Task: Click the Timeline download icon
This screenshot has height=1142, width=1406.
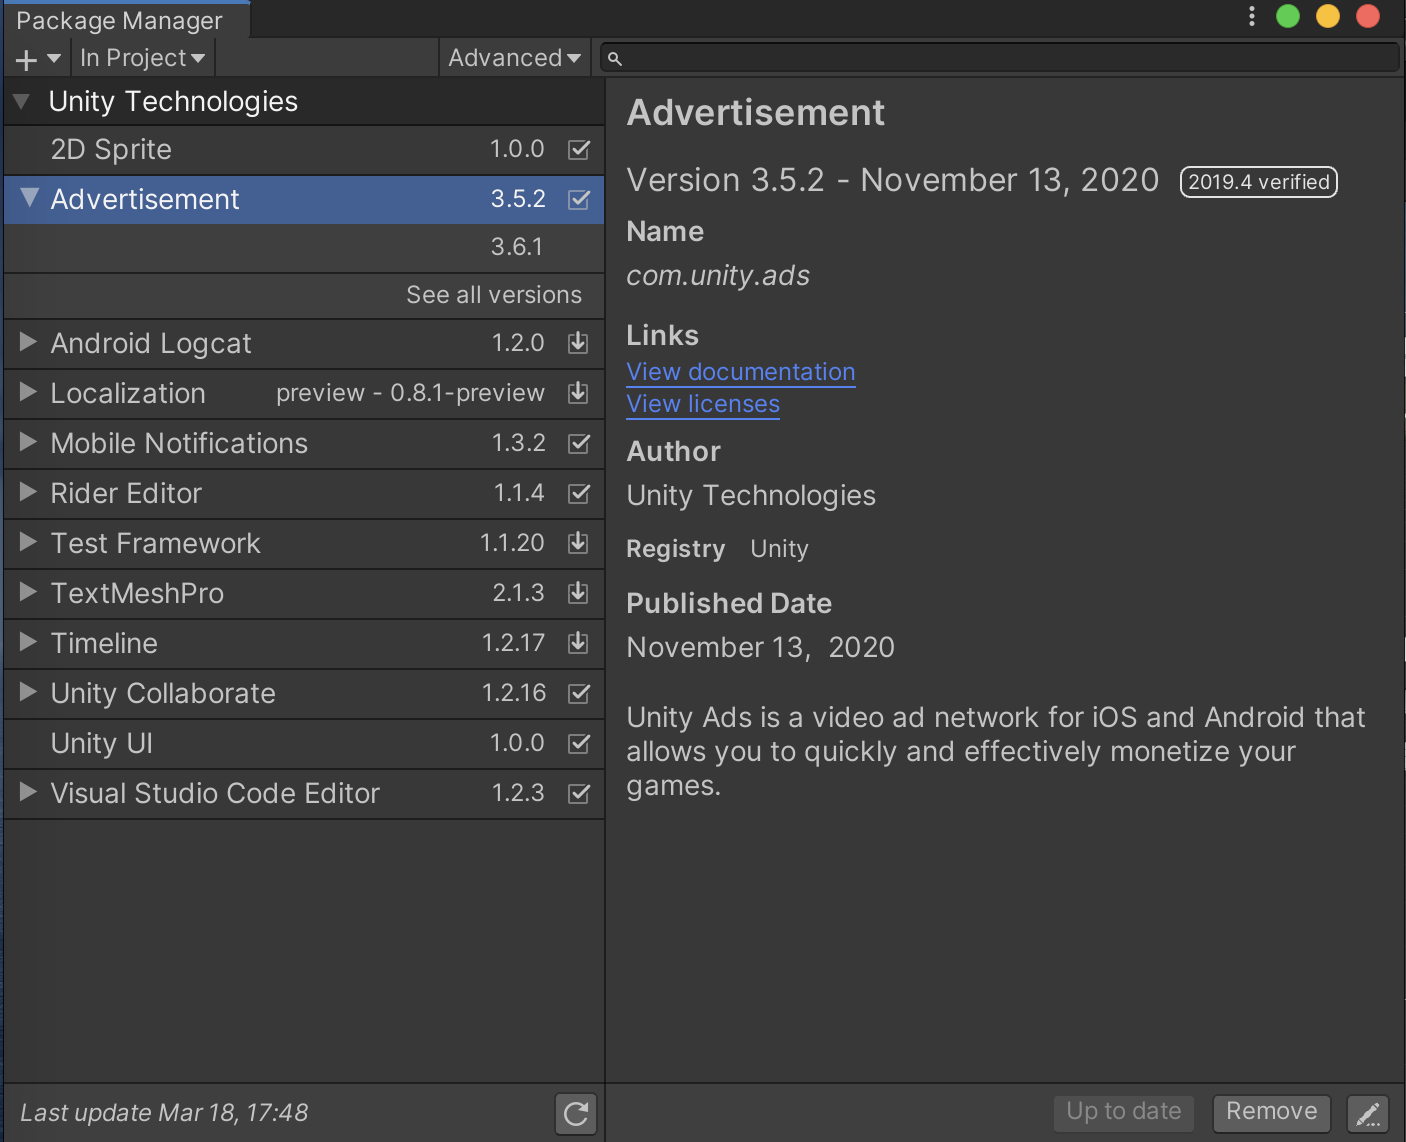Action: (578, 643)
